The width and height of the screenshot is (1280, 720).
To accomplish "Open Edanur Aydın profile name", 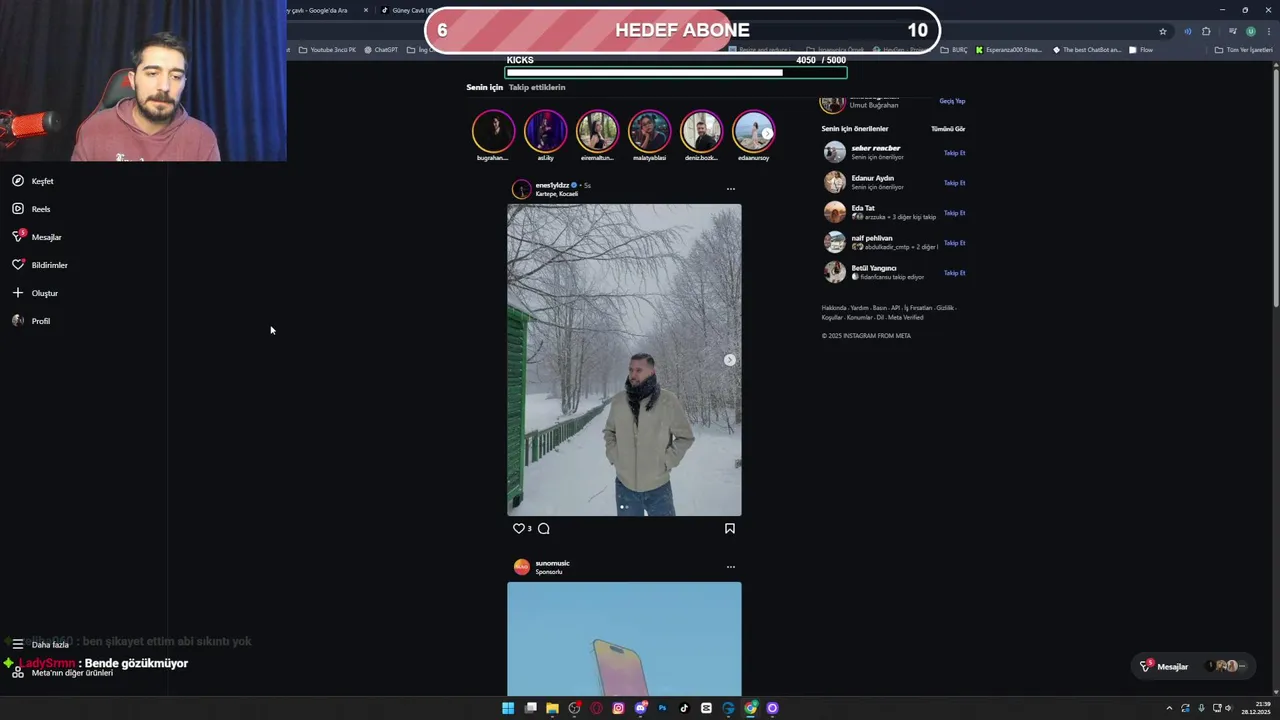I will 872,178.
